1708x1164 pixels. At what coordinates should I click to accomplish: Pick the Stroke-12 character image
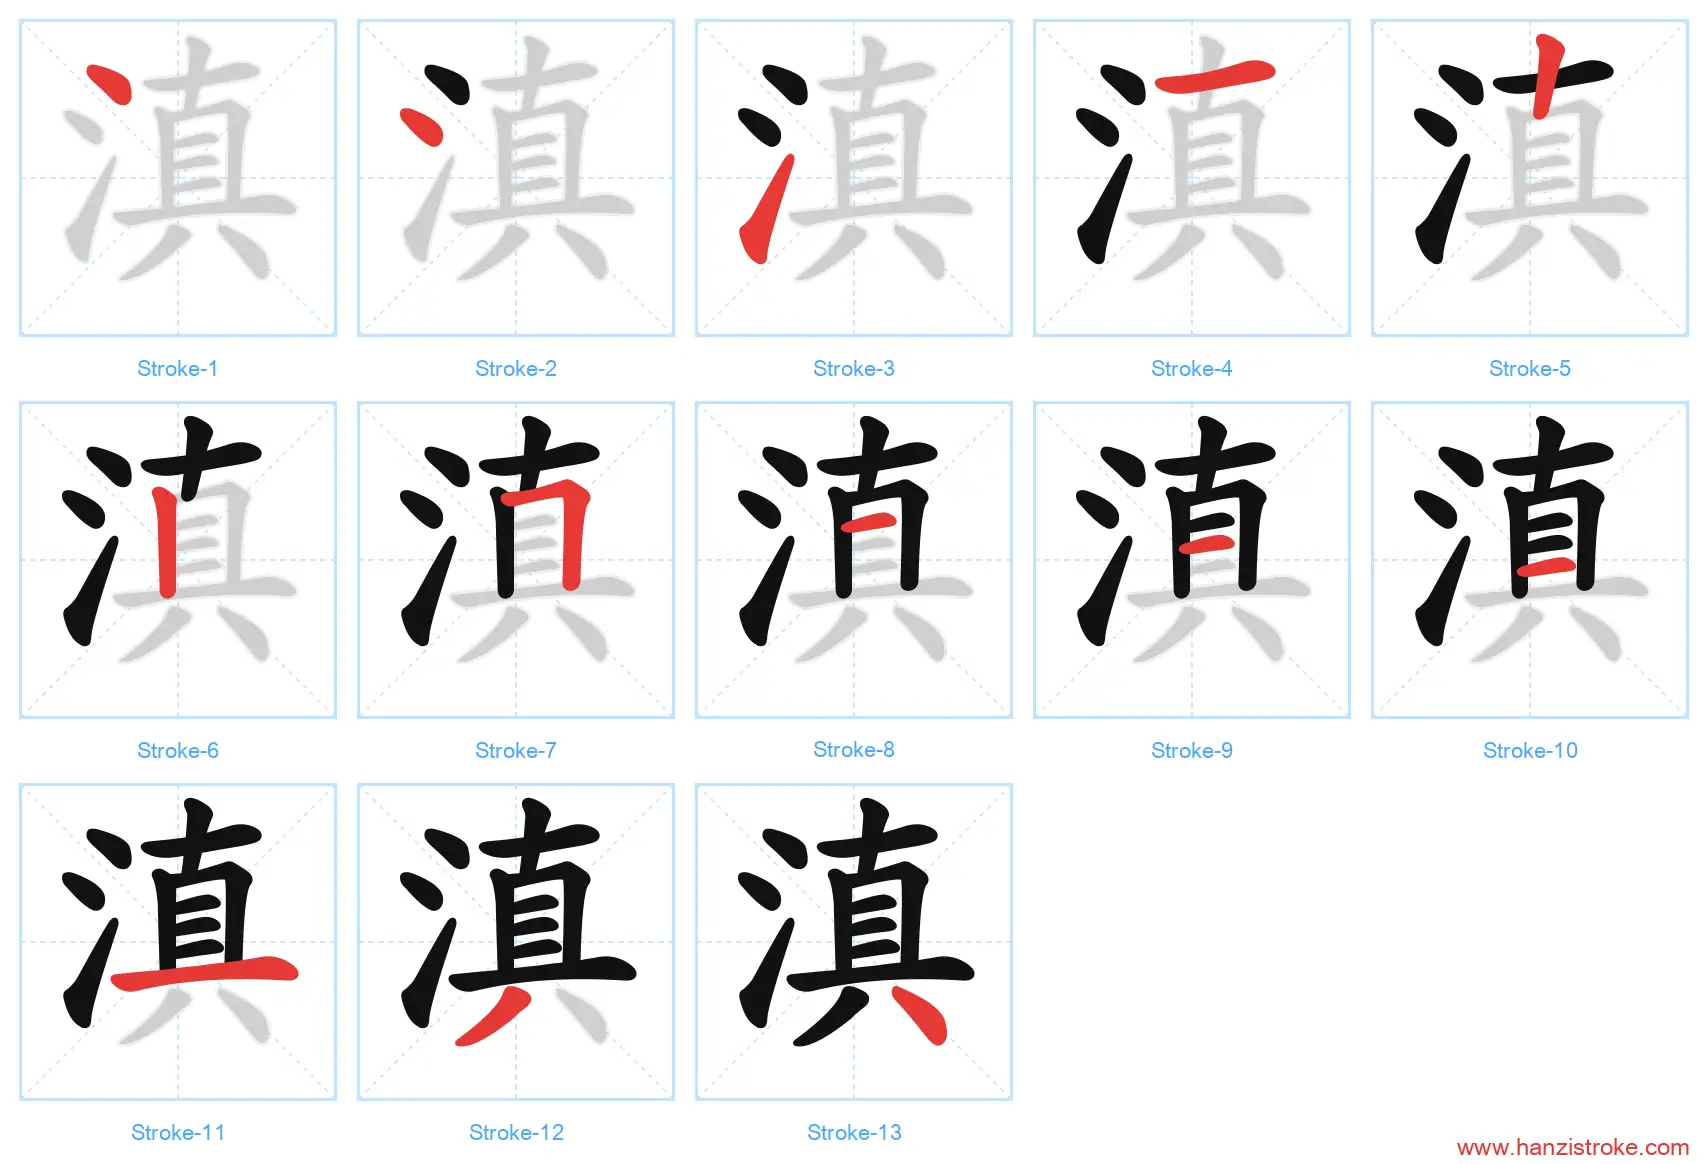click(x=516, y=942)
